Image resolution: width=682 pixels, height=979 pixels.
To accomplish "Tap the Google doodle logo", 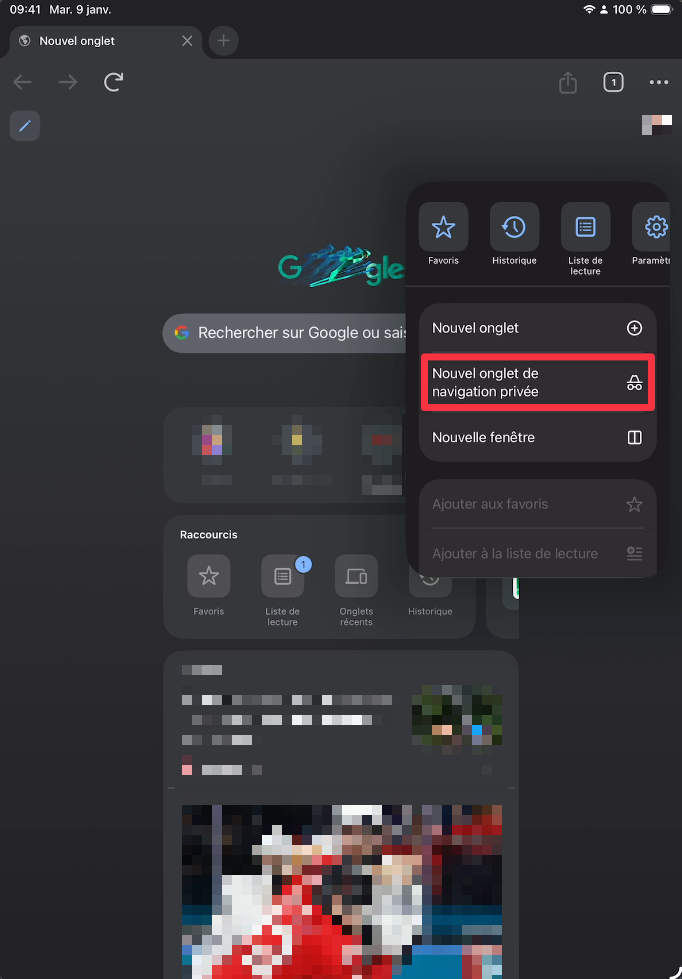I will (x=341, y=267).
